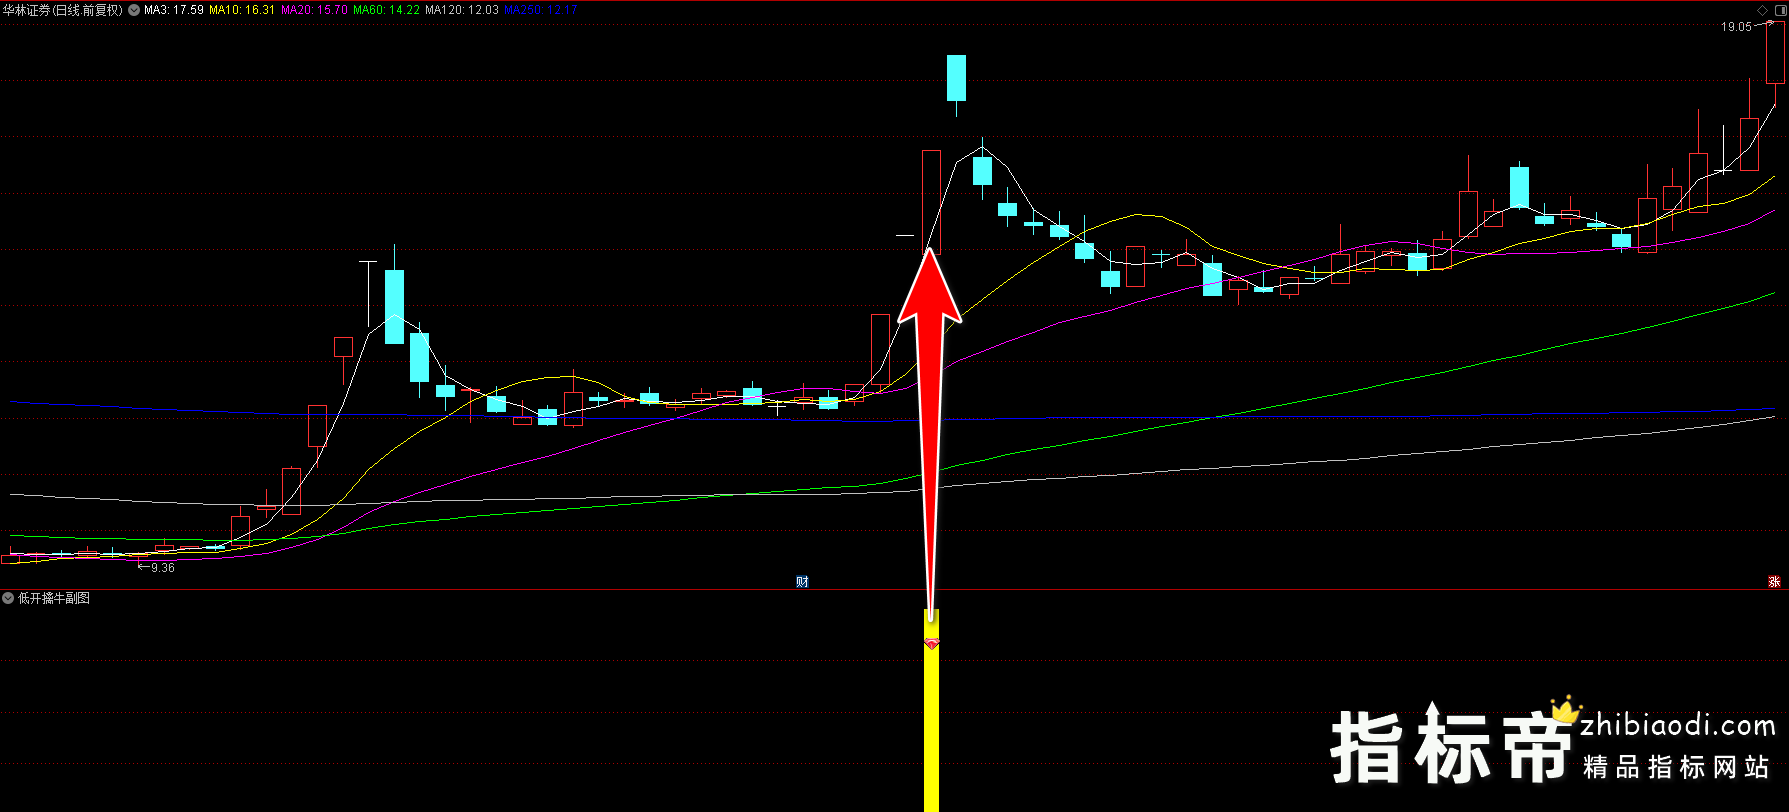Screen dimensions: 1789x812
Task: Click the 19.05 high price label
Action: [x=1736, y=27]
